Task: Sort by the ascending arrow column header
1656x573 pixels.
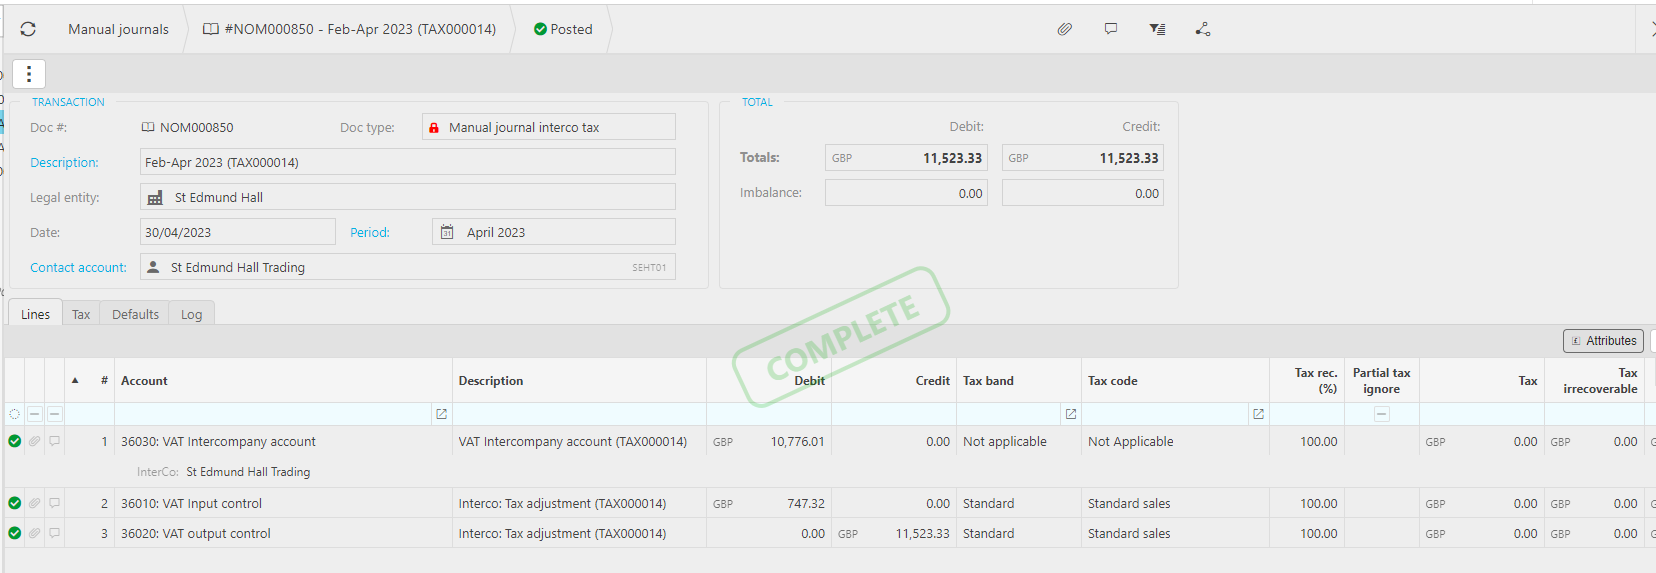Action: pyautogui.click(x=75, y=381)
